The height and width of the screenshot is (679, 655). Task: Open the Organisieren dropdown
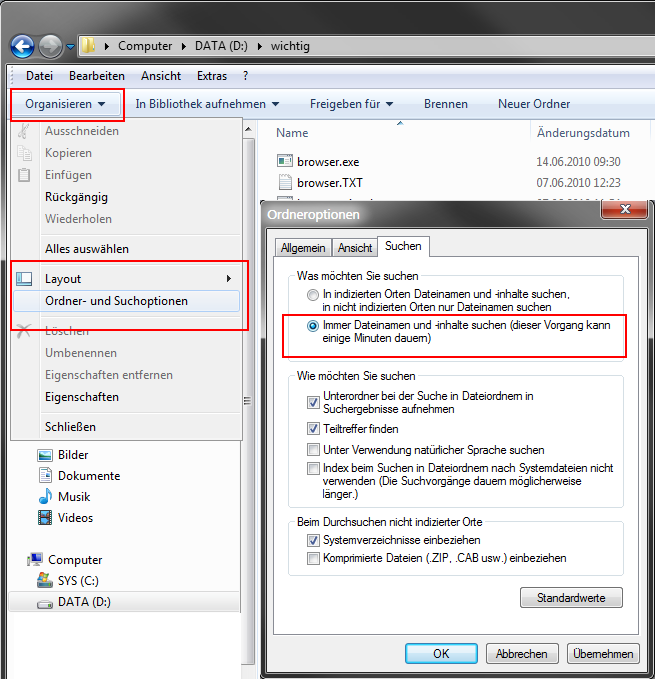click(x=66, y=104)
